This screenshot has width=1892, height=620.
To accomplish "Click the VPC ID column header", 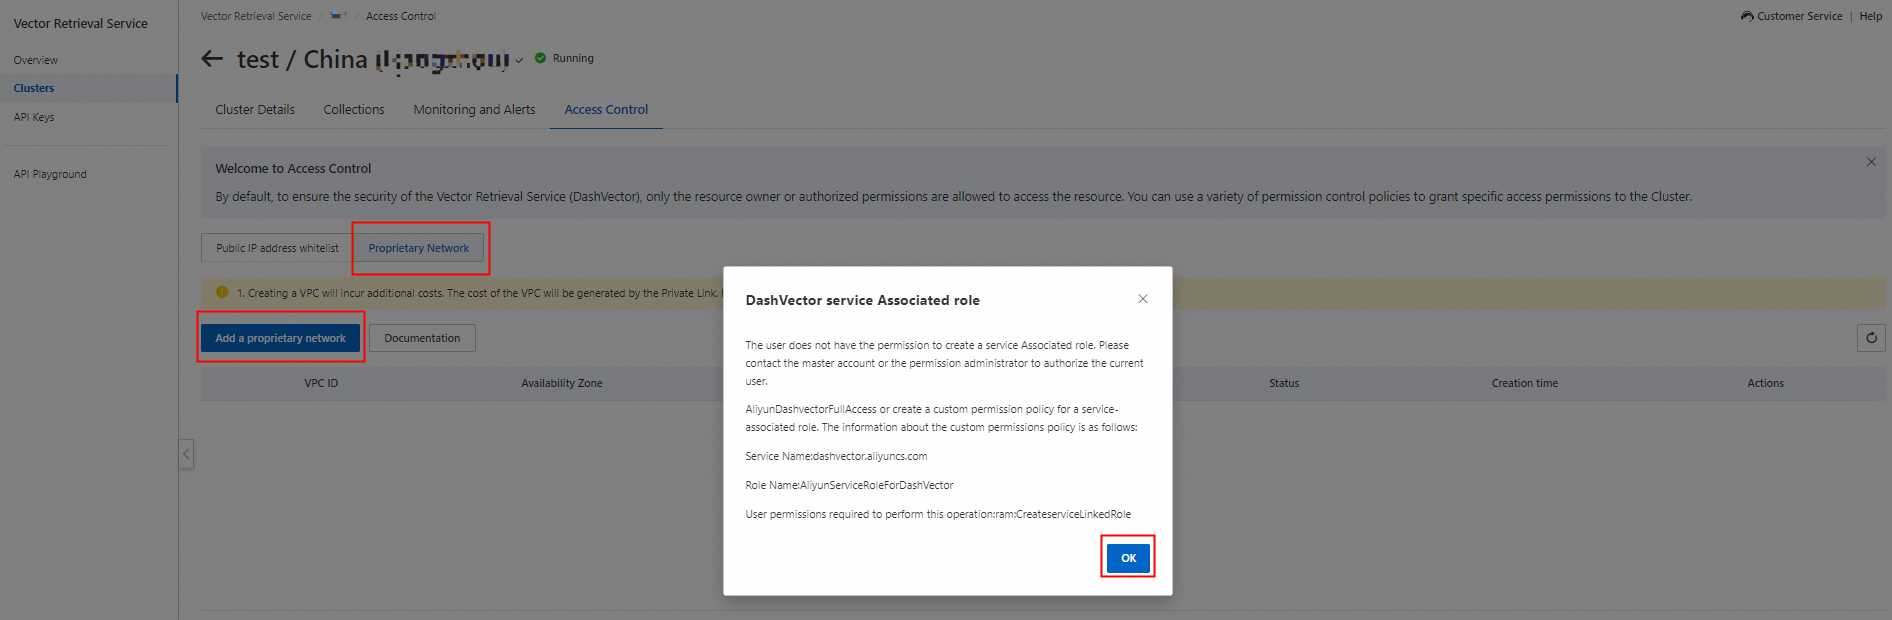I will click(321, 383).
